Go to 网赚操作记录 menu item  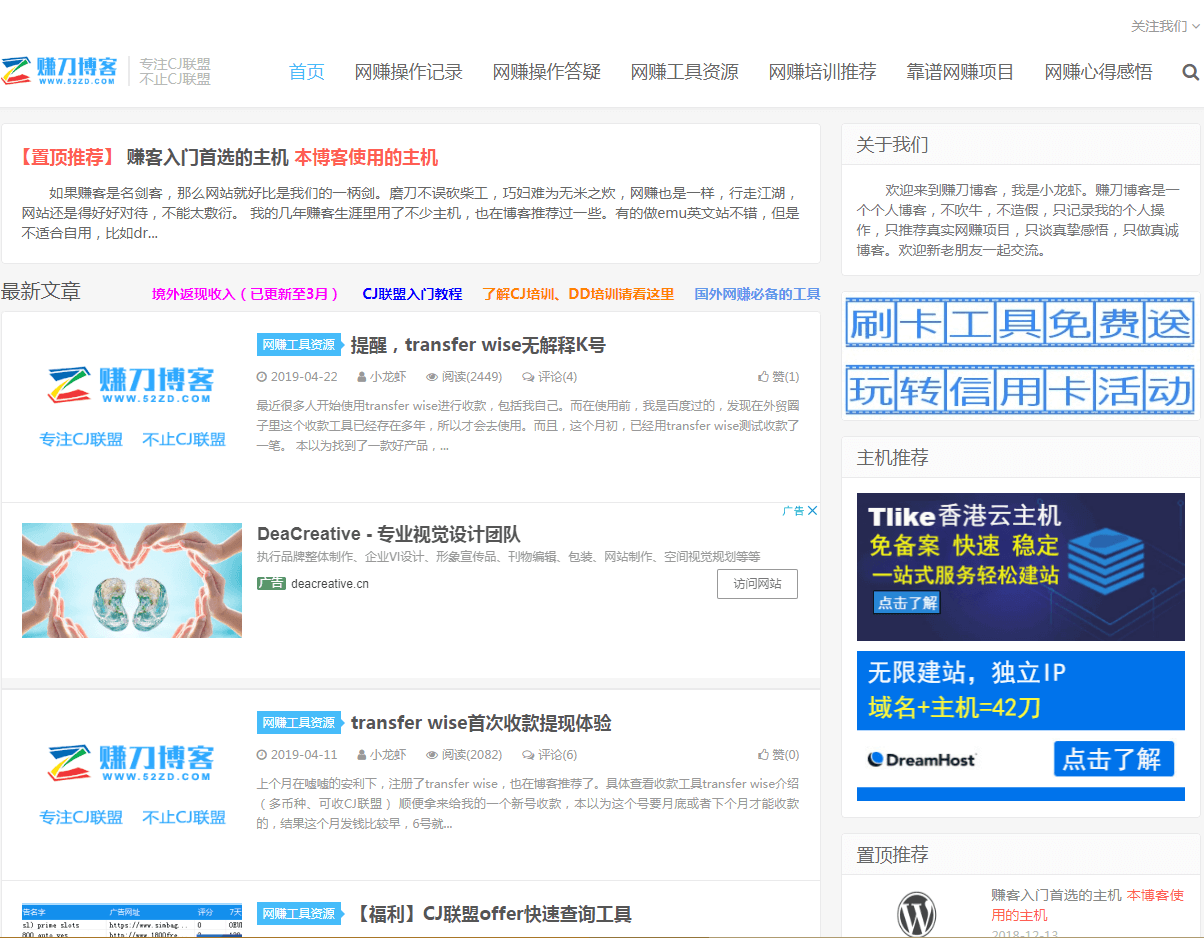(x=409, y=72)
